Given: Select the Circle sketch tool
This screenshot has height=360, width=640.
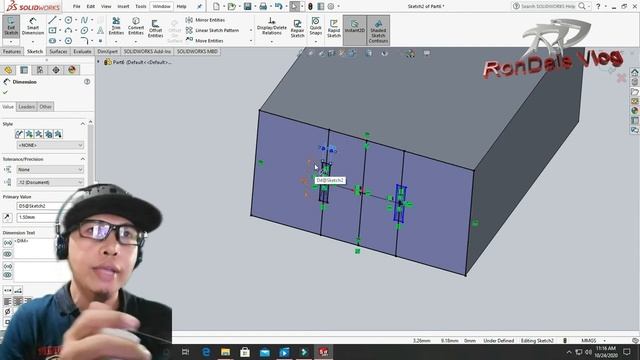Looking at the screenshot, I should pos(68,20).
